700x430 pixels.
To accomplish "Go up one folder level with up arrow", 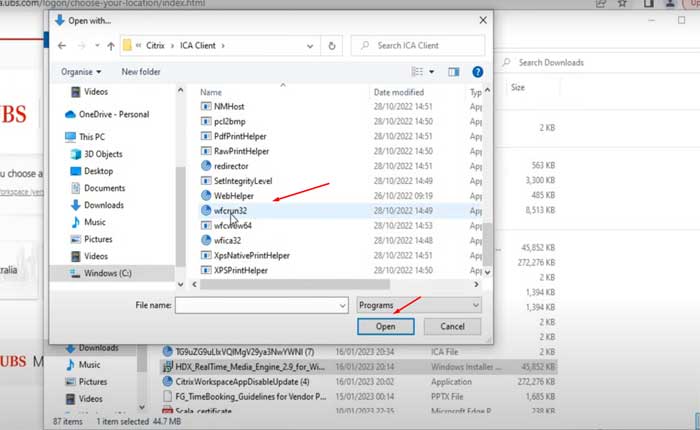I will click(x=111, y=46).
